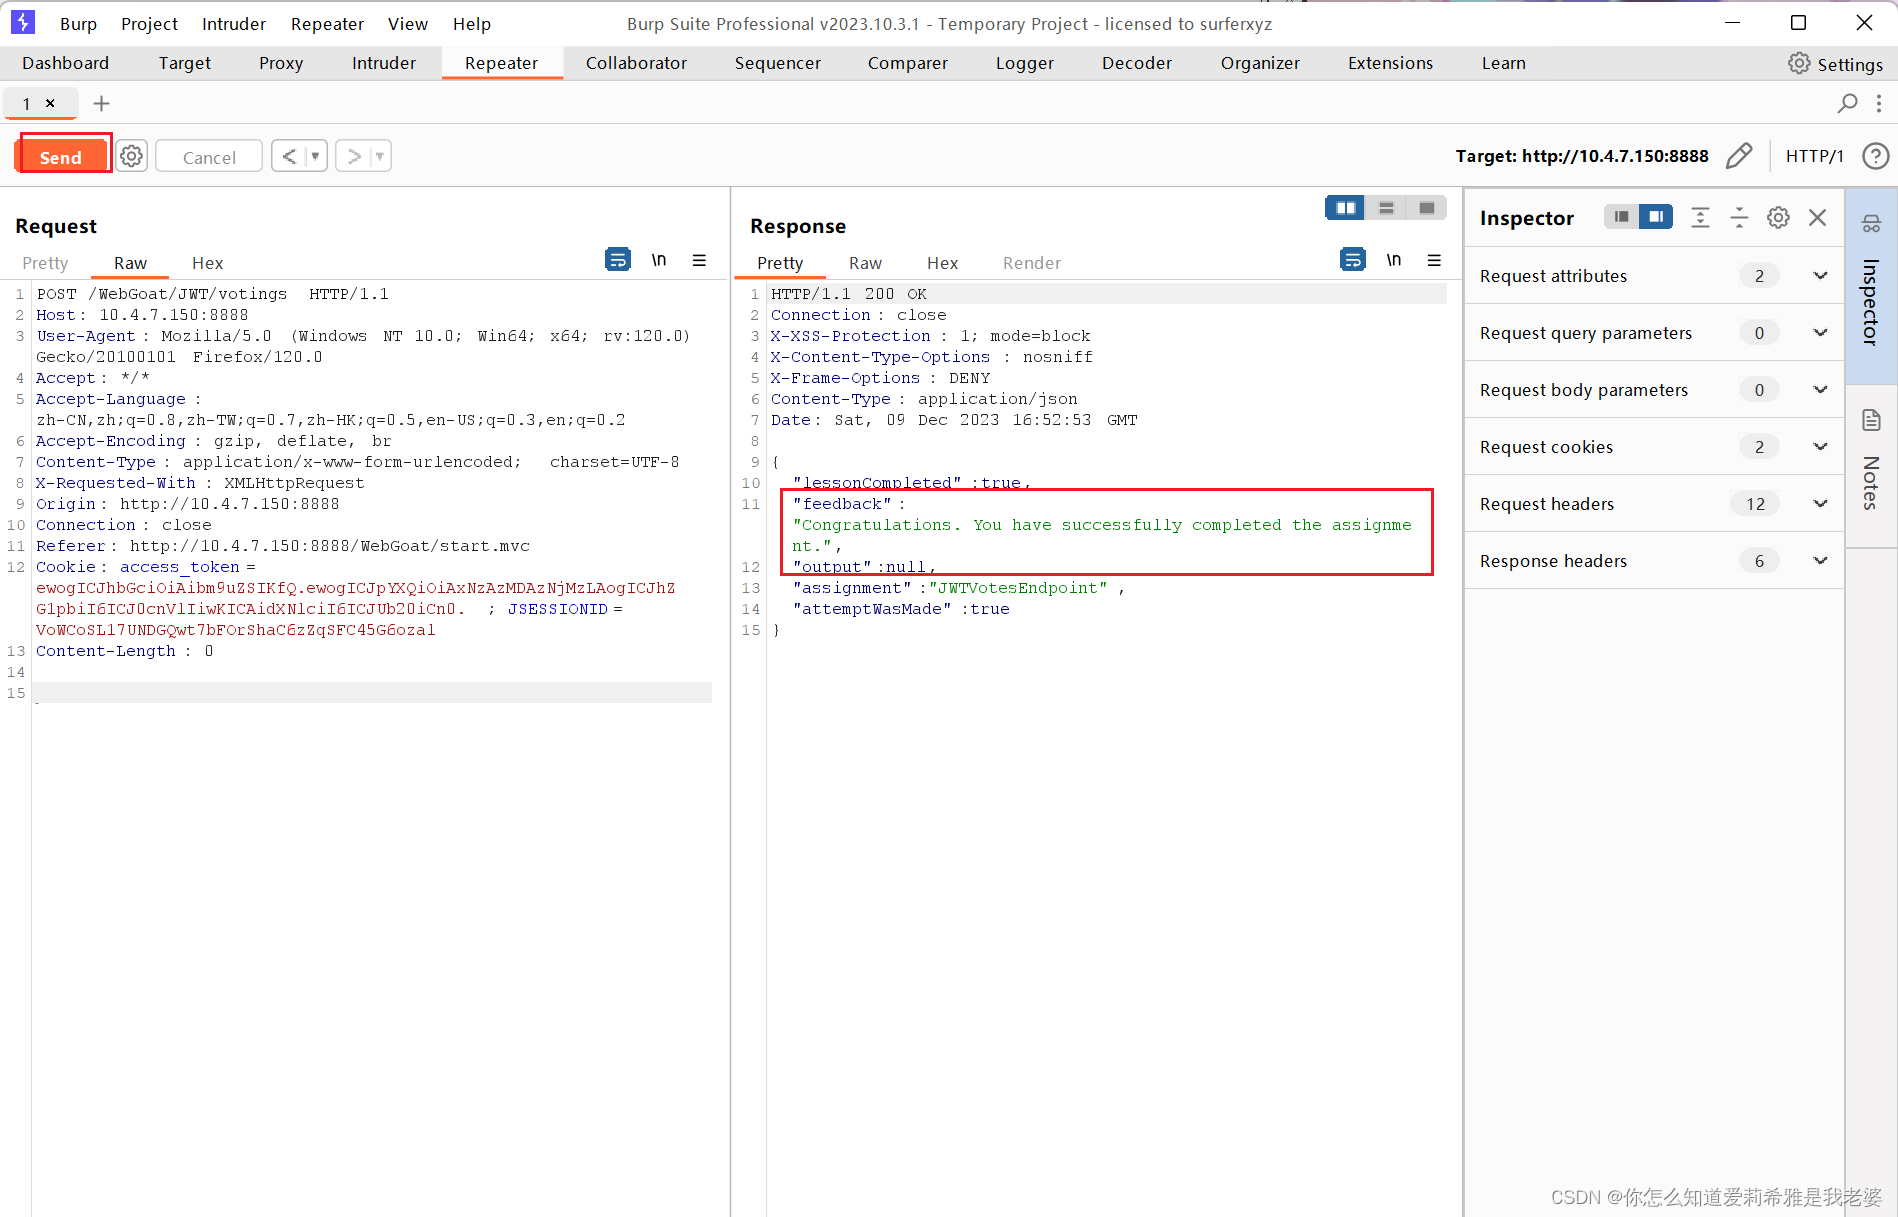
Task: Click into the request editor empty line
Action: (x=372, y=693)
